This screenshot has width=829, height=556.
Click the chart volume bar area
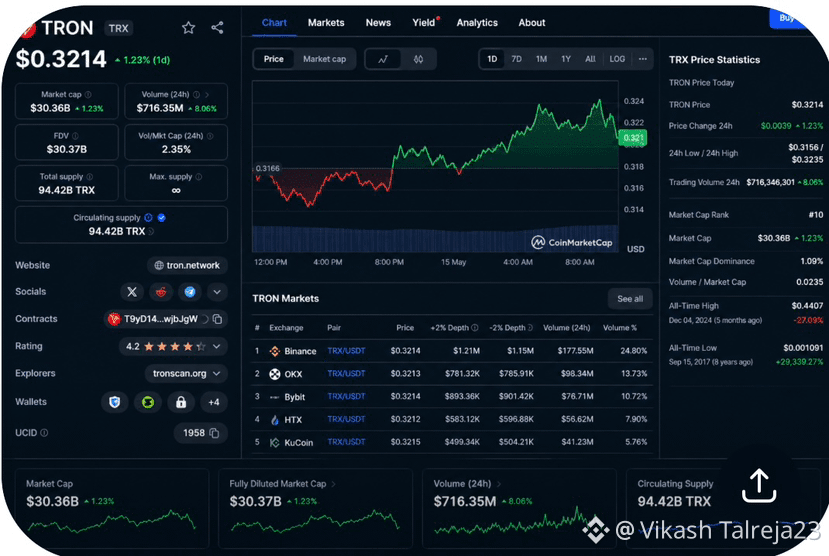pos(435,239)
